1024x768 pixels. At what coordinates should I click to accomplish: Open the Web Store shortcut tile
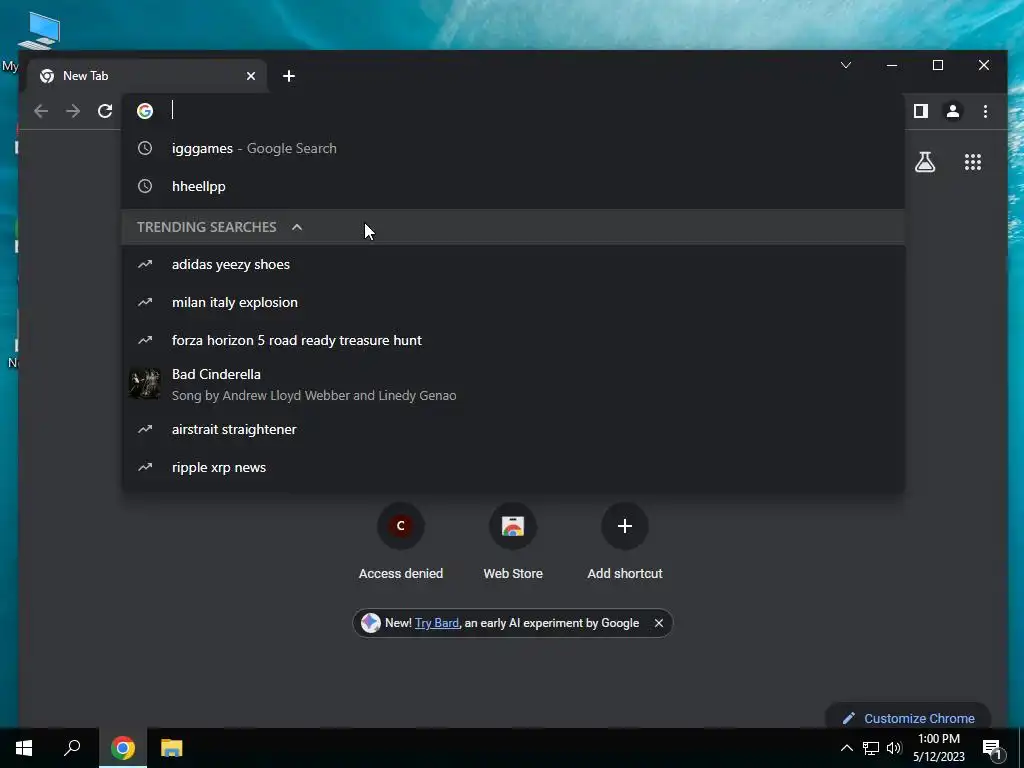click(513, 541)
